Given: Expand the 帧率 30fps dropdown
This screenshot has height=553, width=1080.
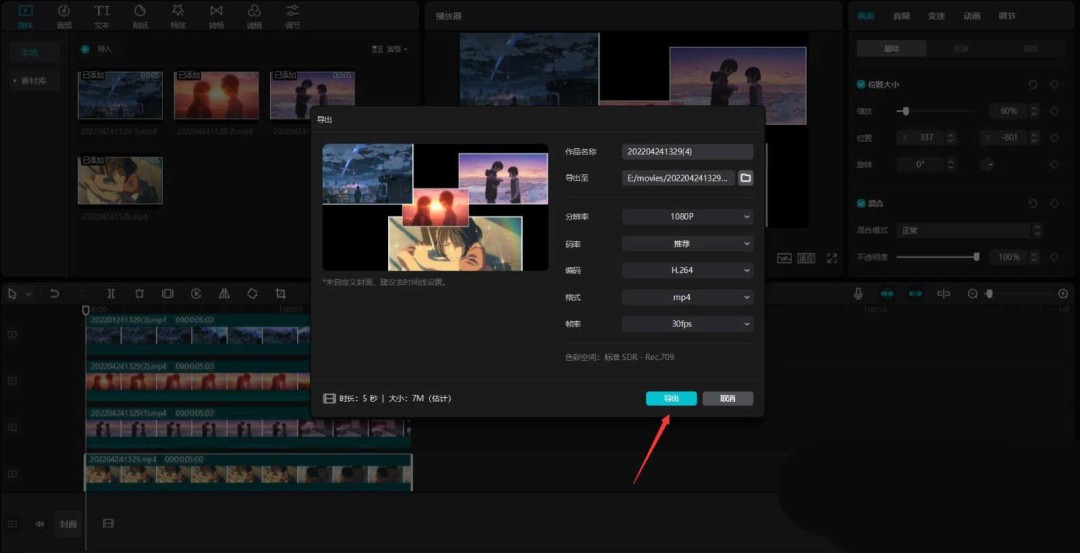Looking at the screenshot, I should tap(687, 324).
